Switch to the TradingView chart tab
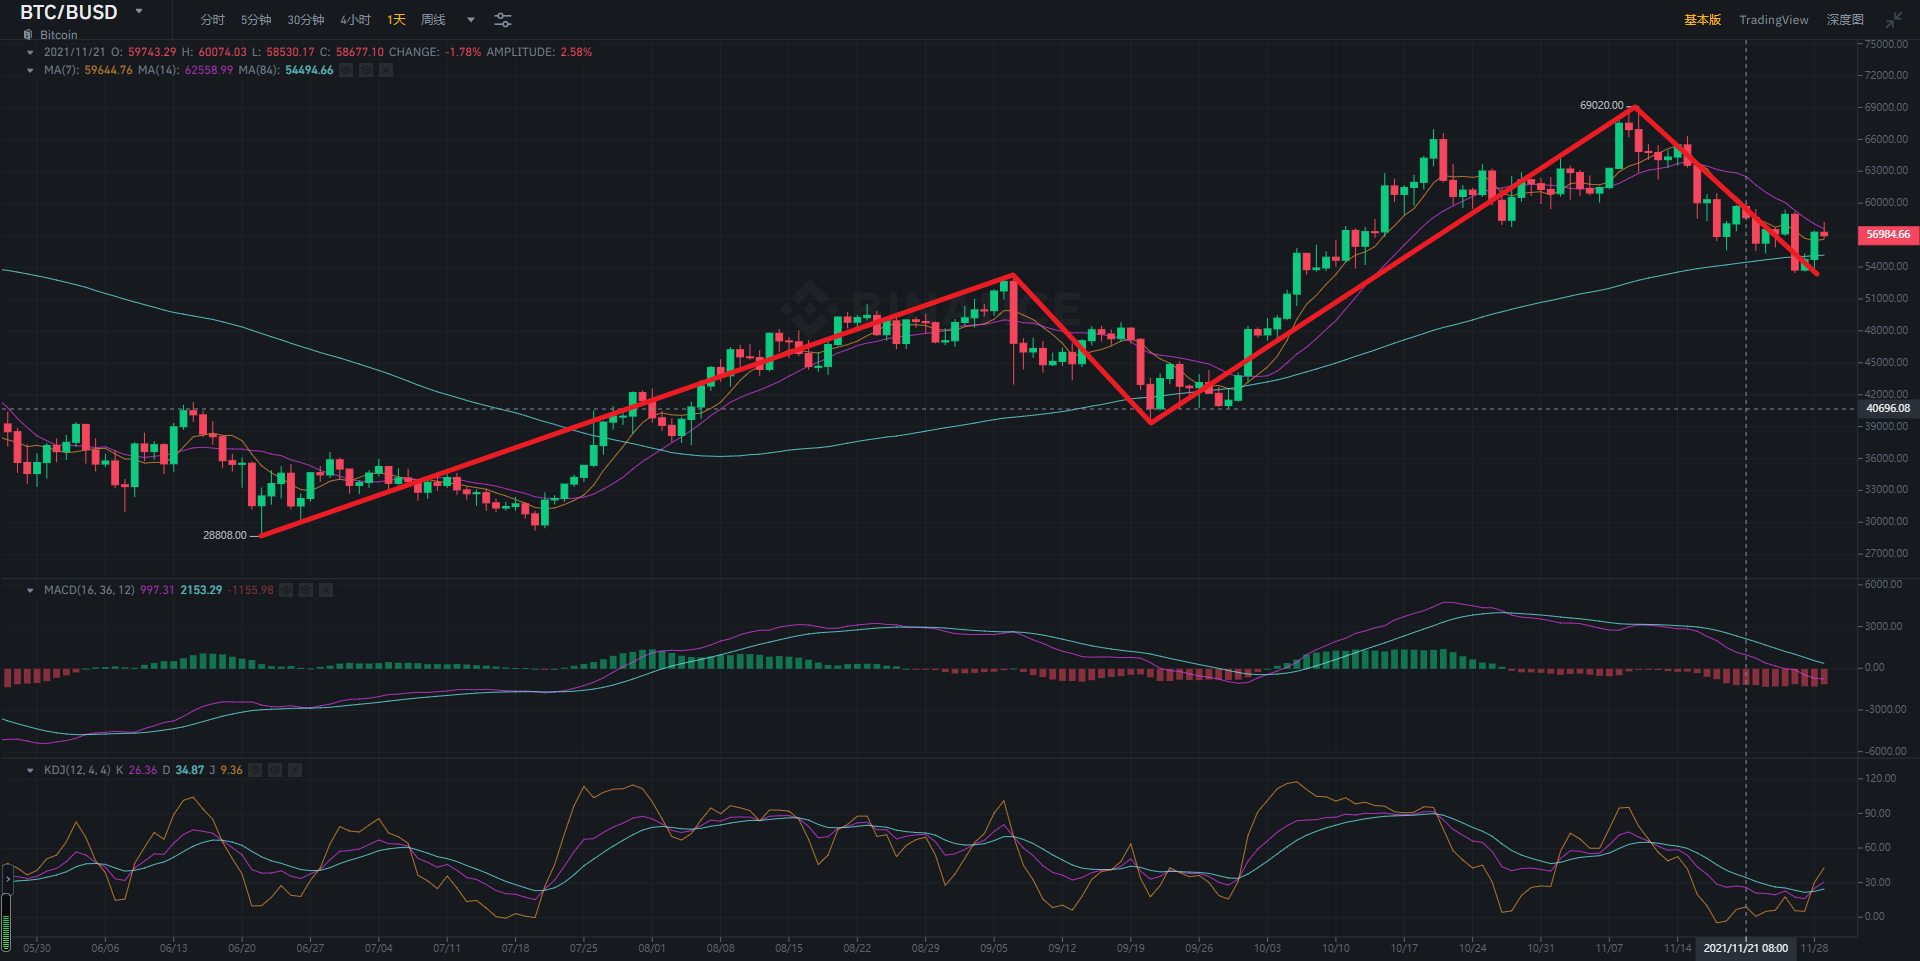The width and height of the screenshot is (1920, 961). (x=1773, y=20)
